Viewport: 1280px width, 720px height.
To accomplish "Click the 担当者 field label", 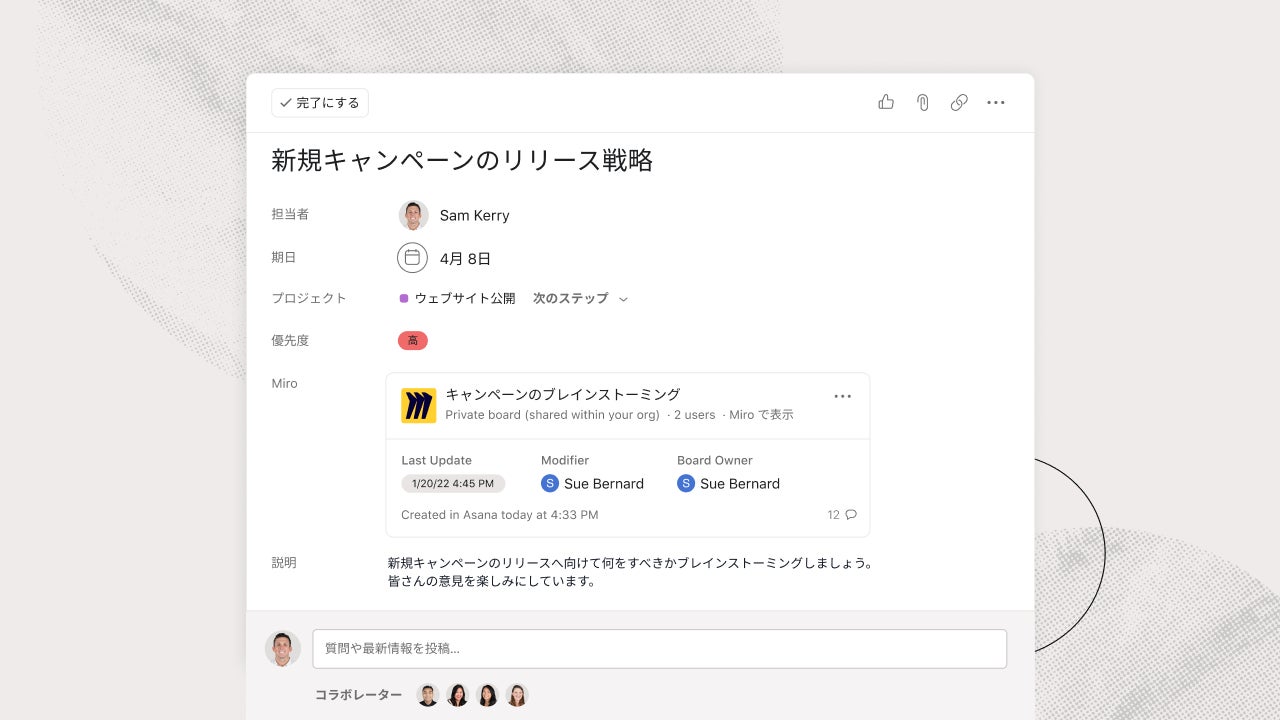I will click(x=290, y=214).
